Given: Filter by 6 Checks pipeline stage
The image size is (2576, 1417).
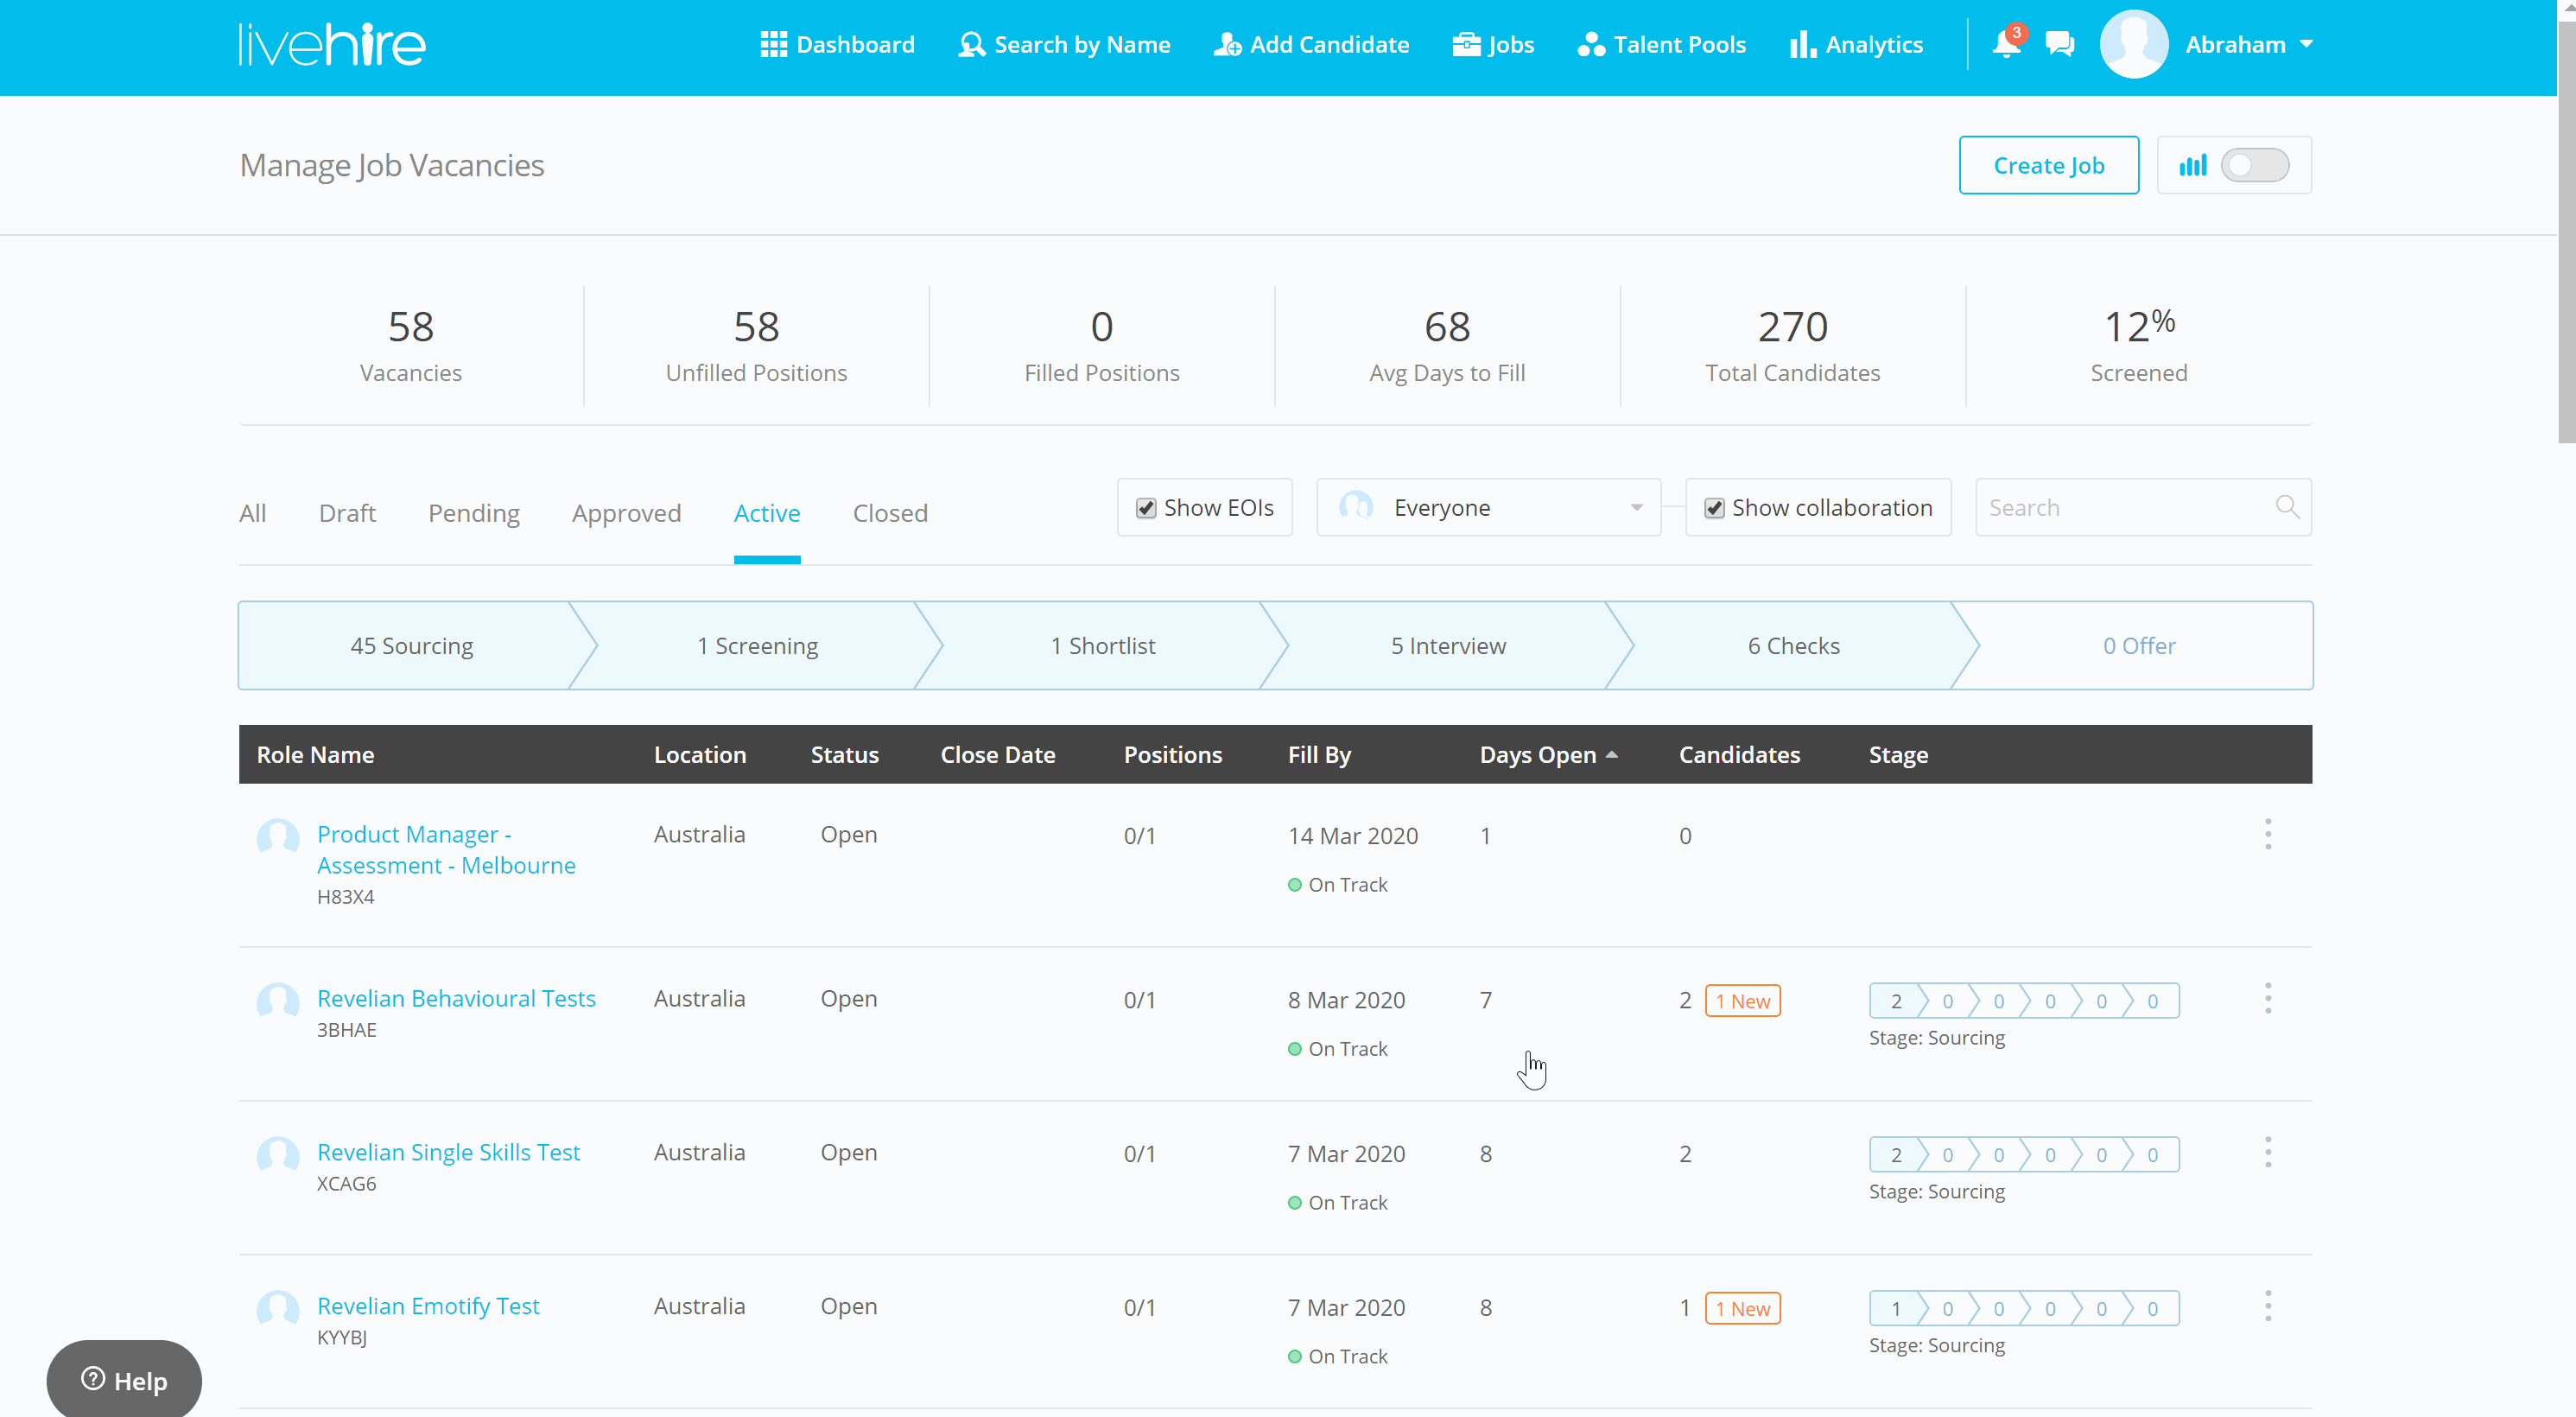Looking at the screenshot, I should pyautogui.click(x=1793, y=645).
